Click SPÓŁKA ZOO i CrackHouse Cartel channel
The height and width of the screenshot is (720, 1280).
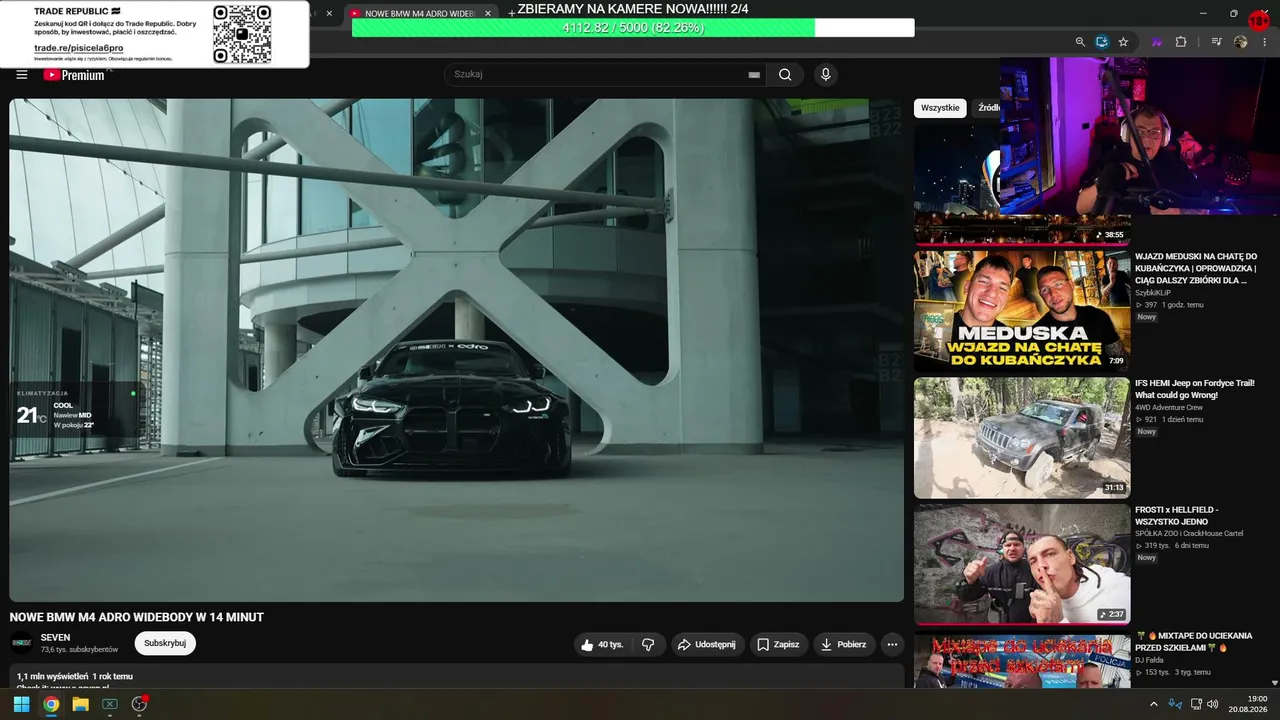pos(1189,534)
